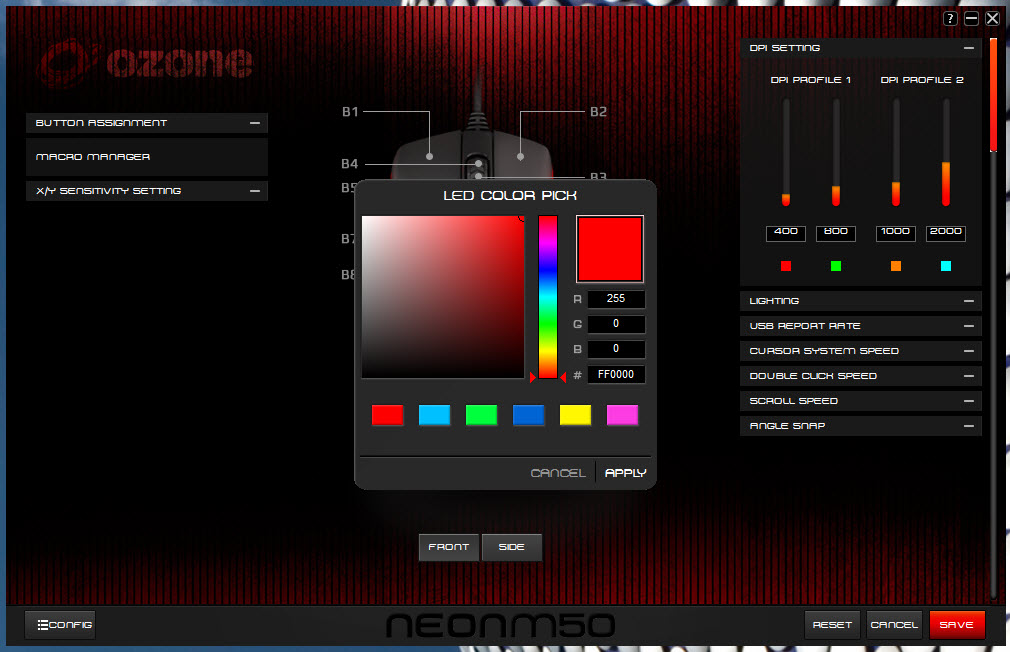Screen dimensions: 1010x652
Task: Click the 800 DPI slider
Action: 836,153
